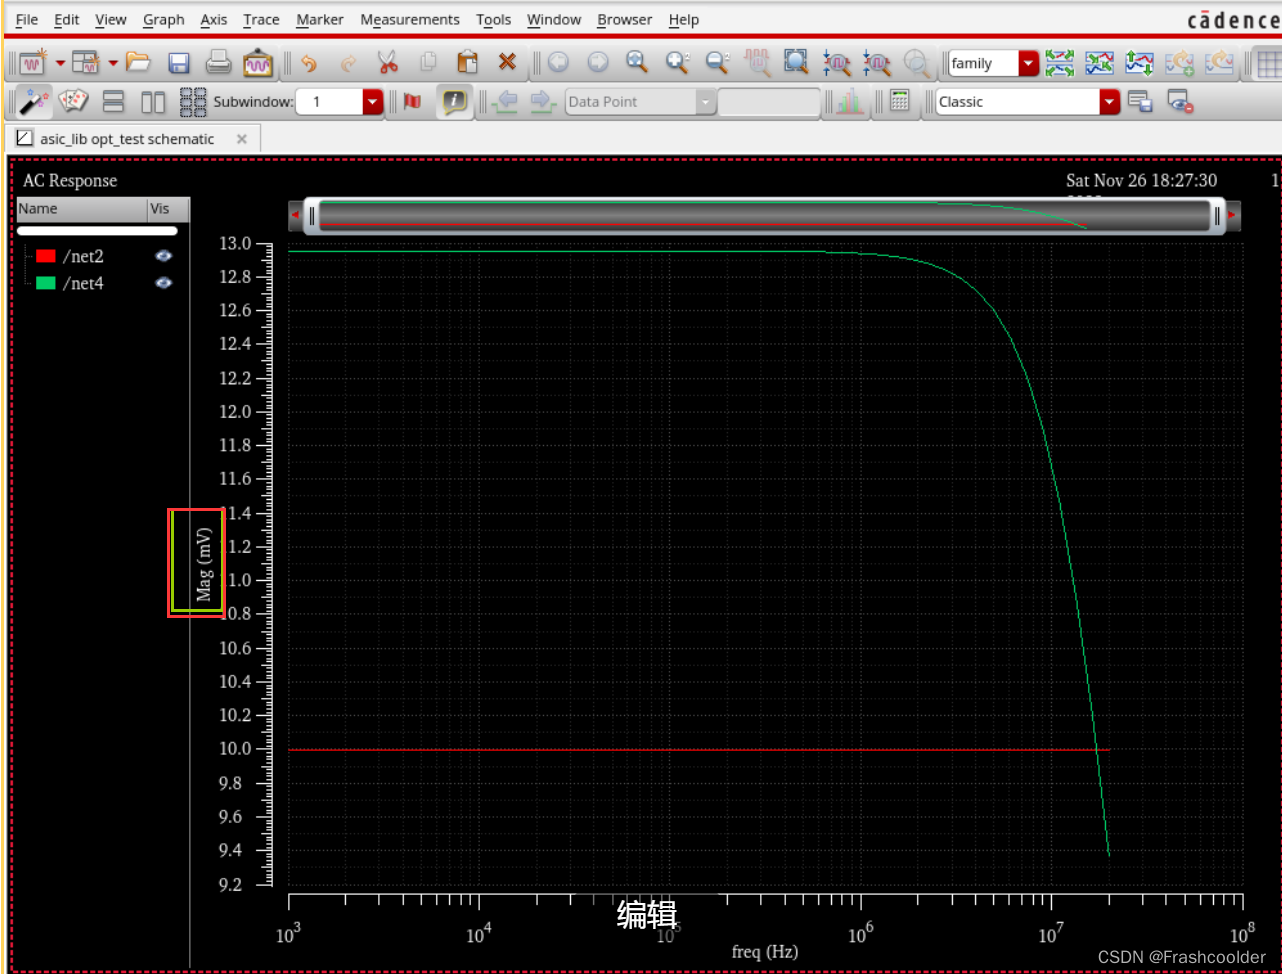1282x974 pixels.
Task: Click the window-with-eye icon beside Classic
Action: click(x=1181, y=102)
